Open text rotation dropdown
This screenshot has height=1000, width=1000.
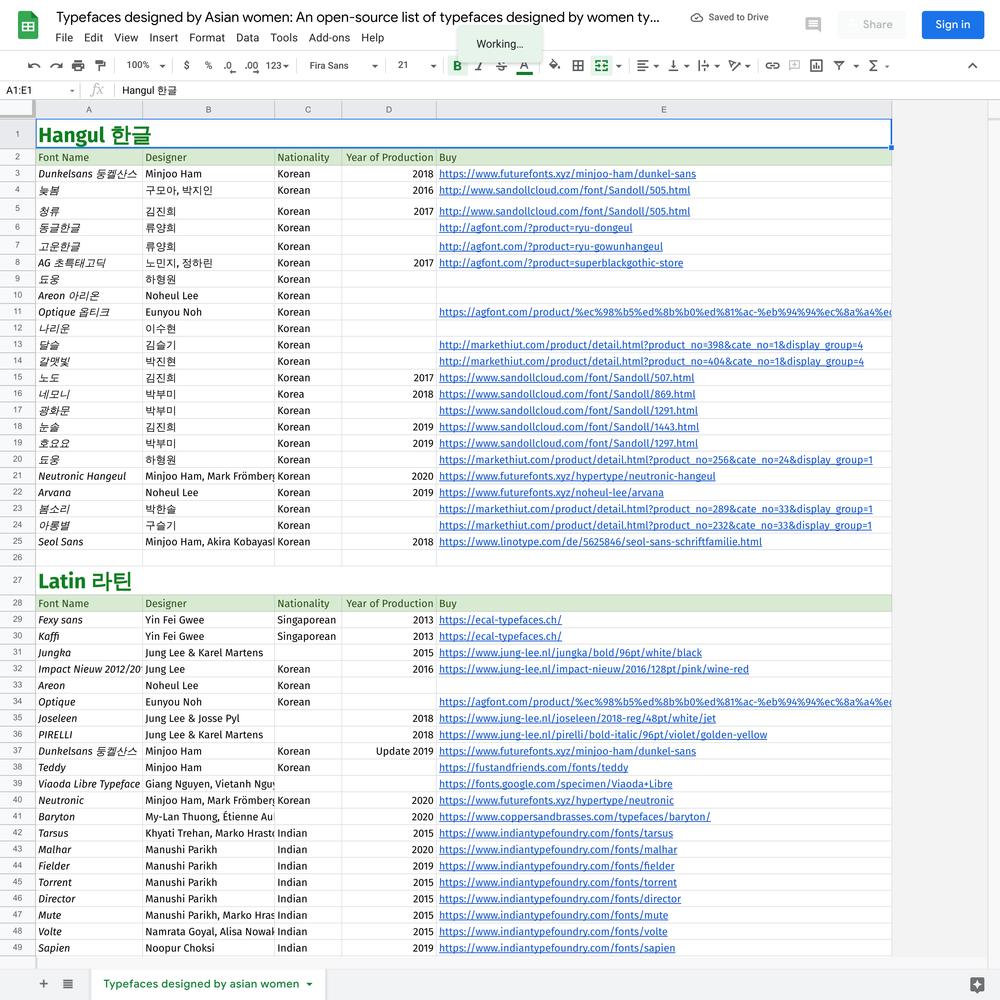click(739, 66)
